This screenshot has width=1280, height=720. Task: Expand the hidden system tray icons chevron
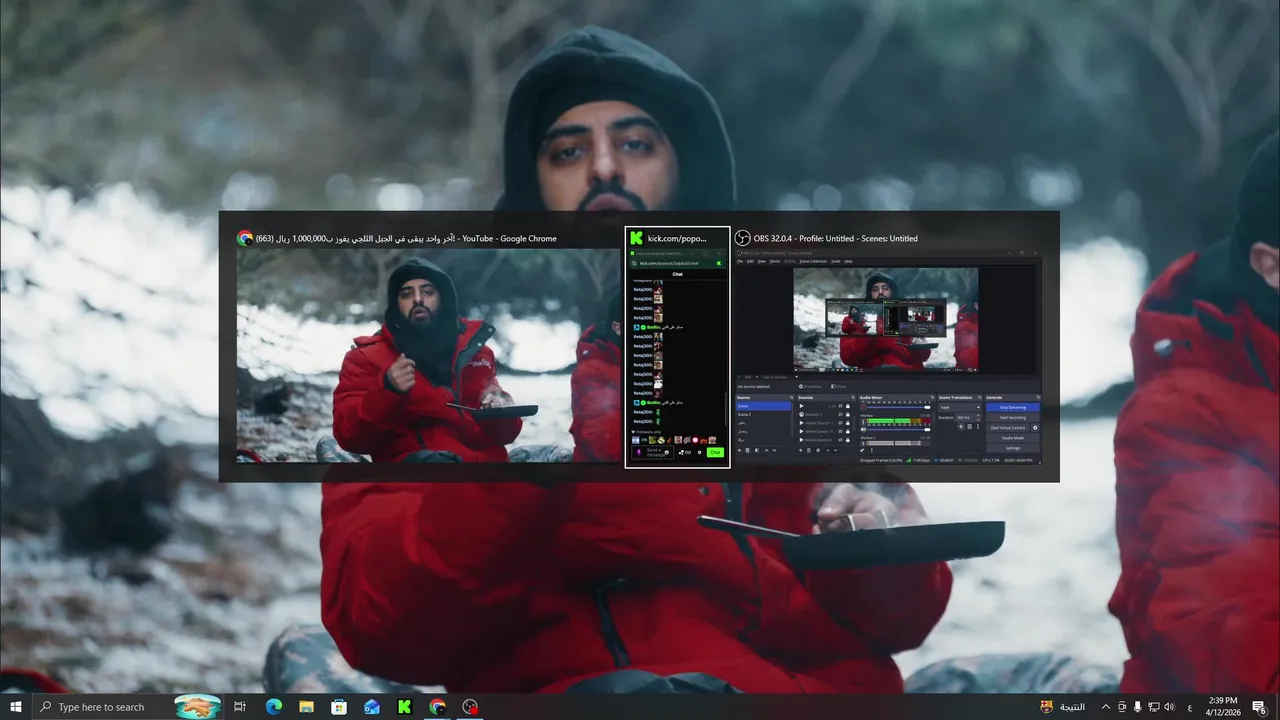coord(1105,707)
